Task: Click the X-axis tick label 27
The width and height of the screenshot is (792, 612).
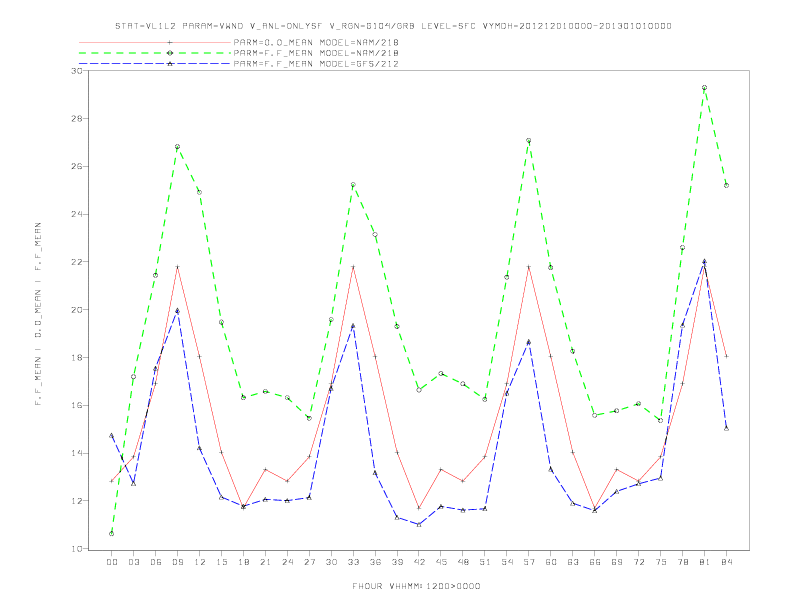Action: click(309, 562)
